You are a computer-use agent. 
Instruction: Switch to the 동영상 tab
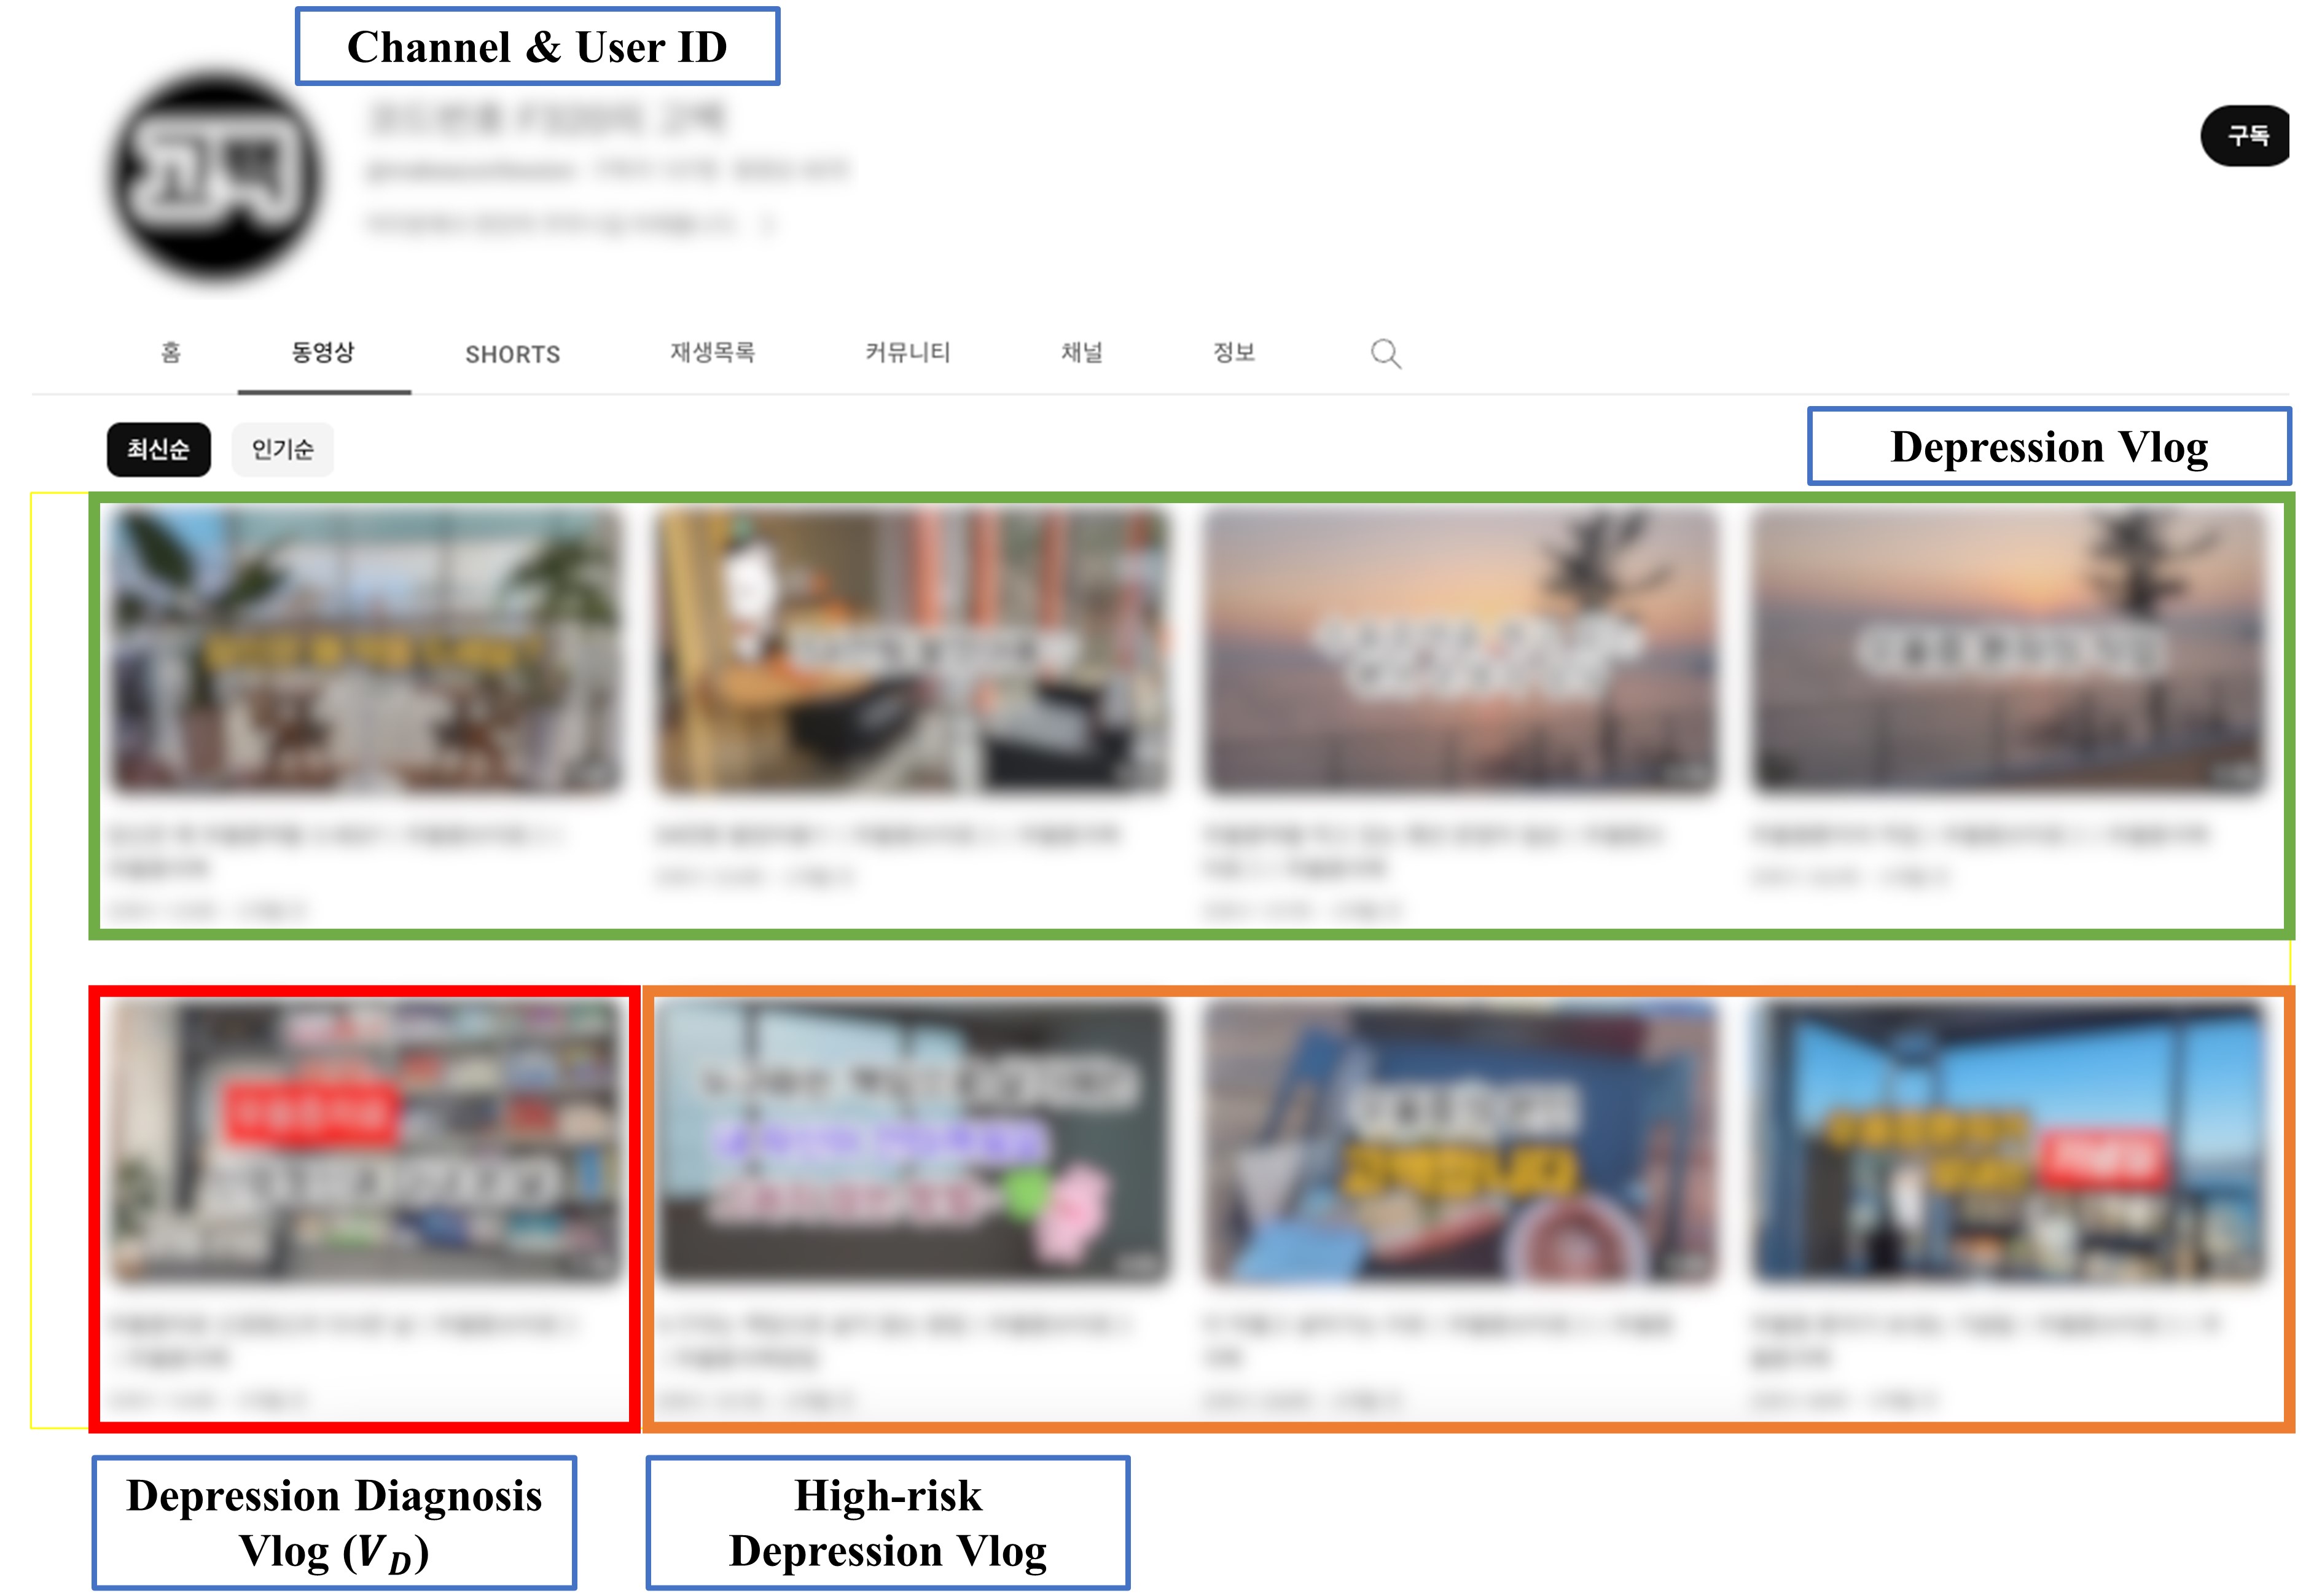point(323,353)
